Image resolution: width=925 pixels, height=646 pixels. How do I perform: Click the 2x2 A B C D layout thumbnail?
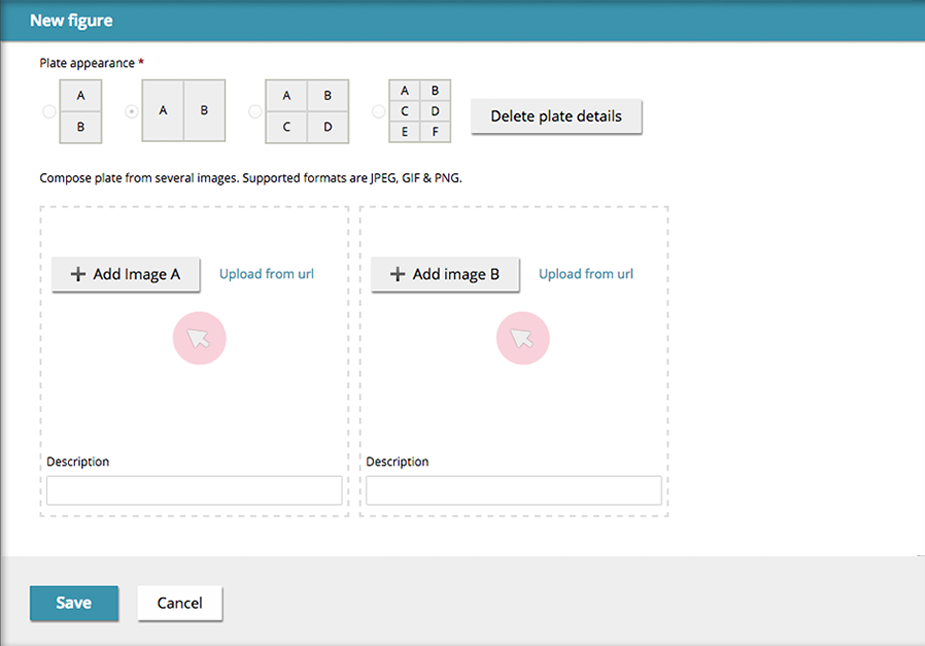pos(307,112)
